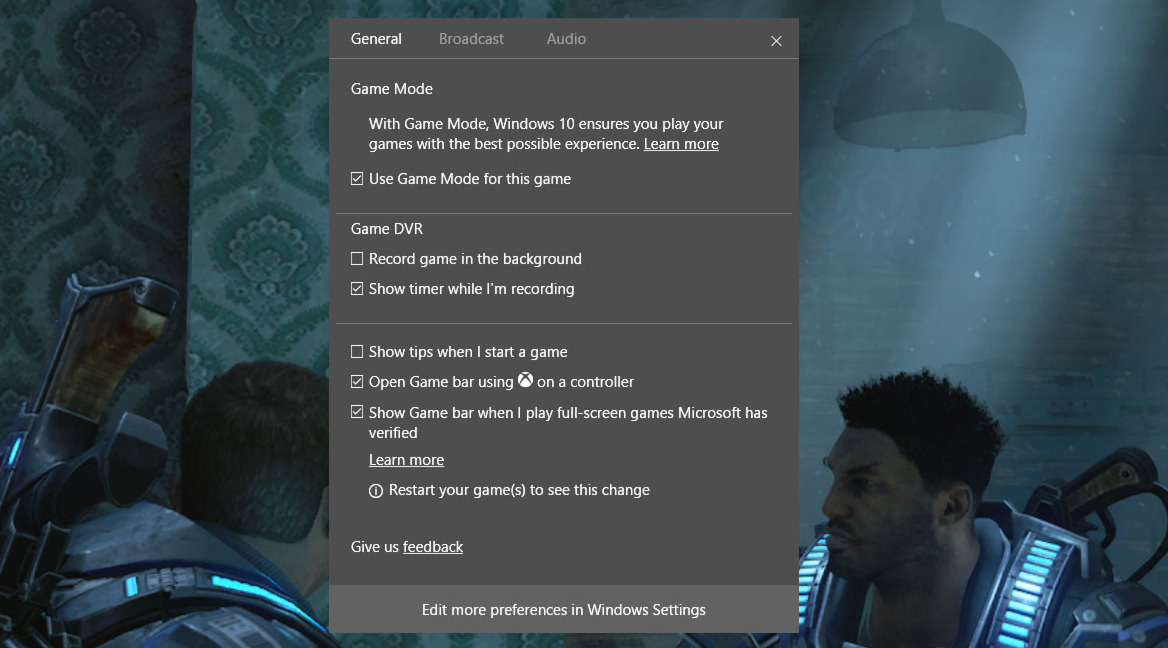
Task: Open the Audio tab
Action: coord(566,39)
